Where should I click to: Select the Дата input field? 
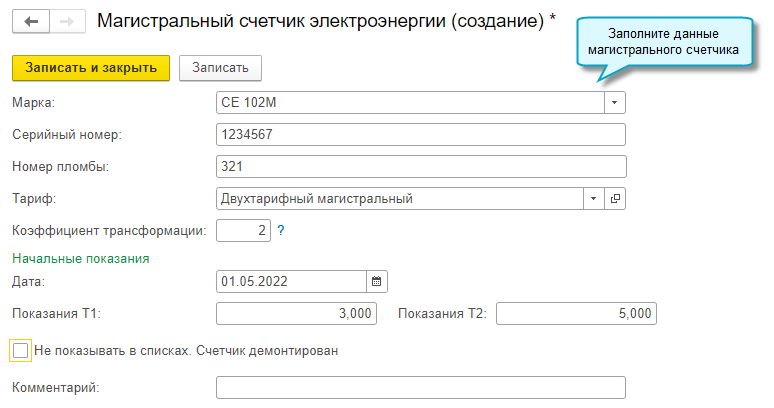(291, 281)
